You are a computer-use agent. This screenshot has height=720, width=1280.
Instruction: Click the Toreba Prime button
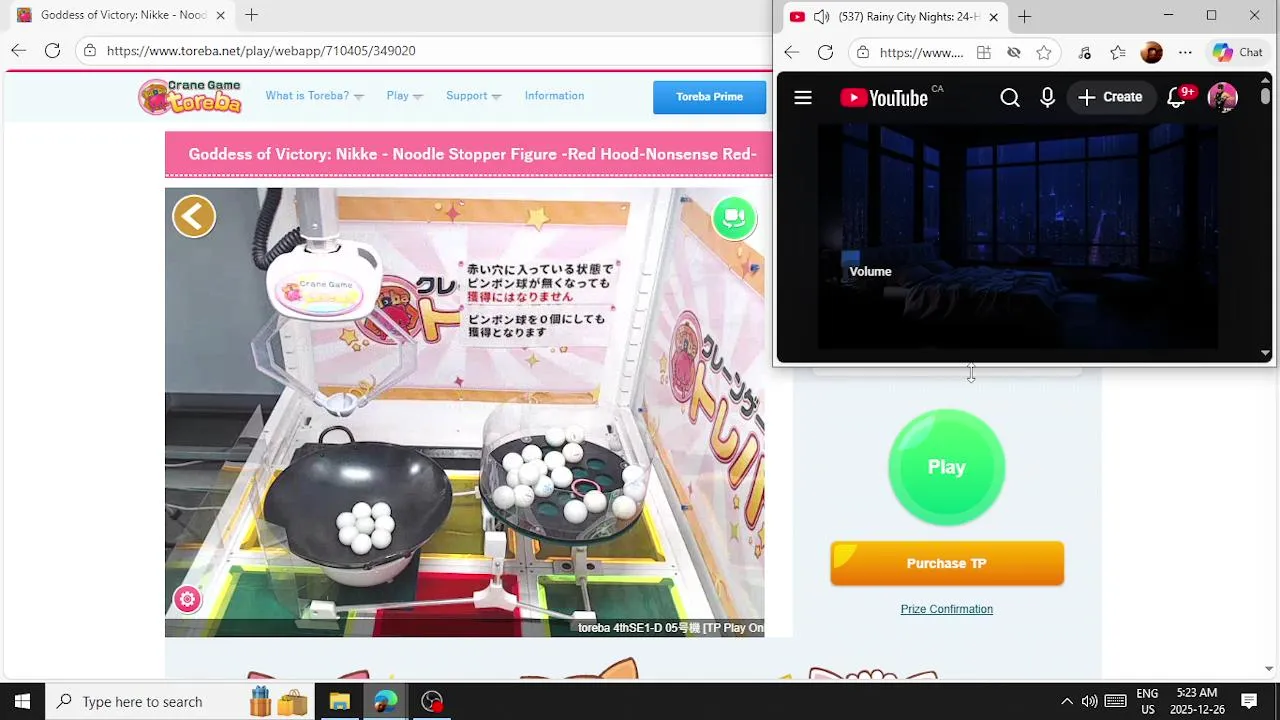(x=709, y=97)
